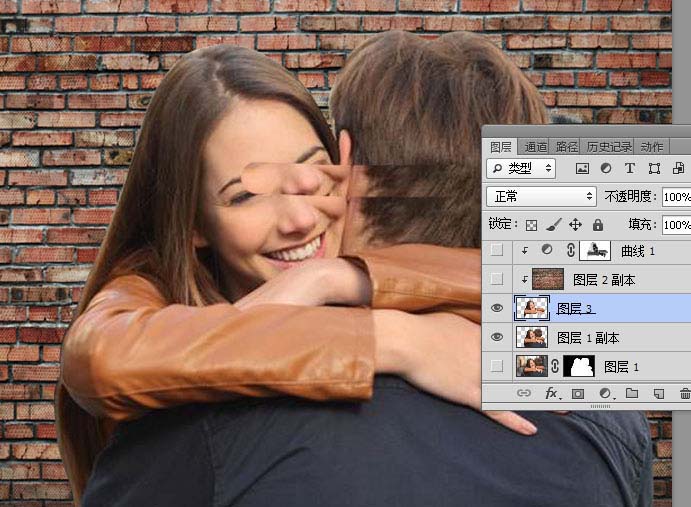Add a layer mask
This screenshot has width=691, height=507.
(x=577, y=393)
